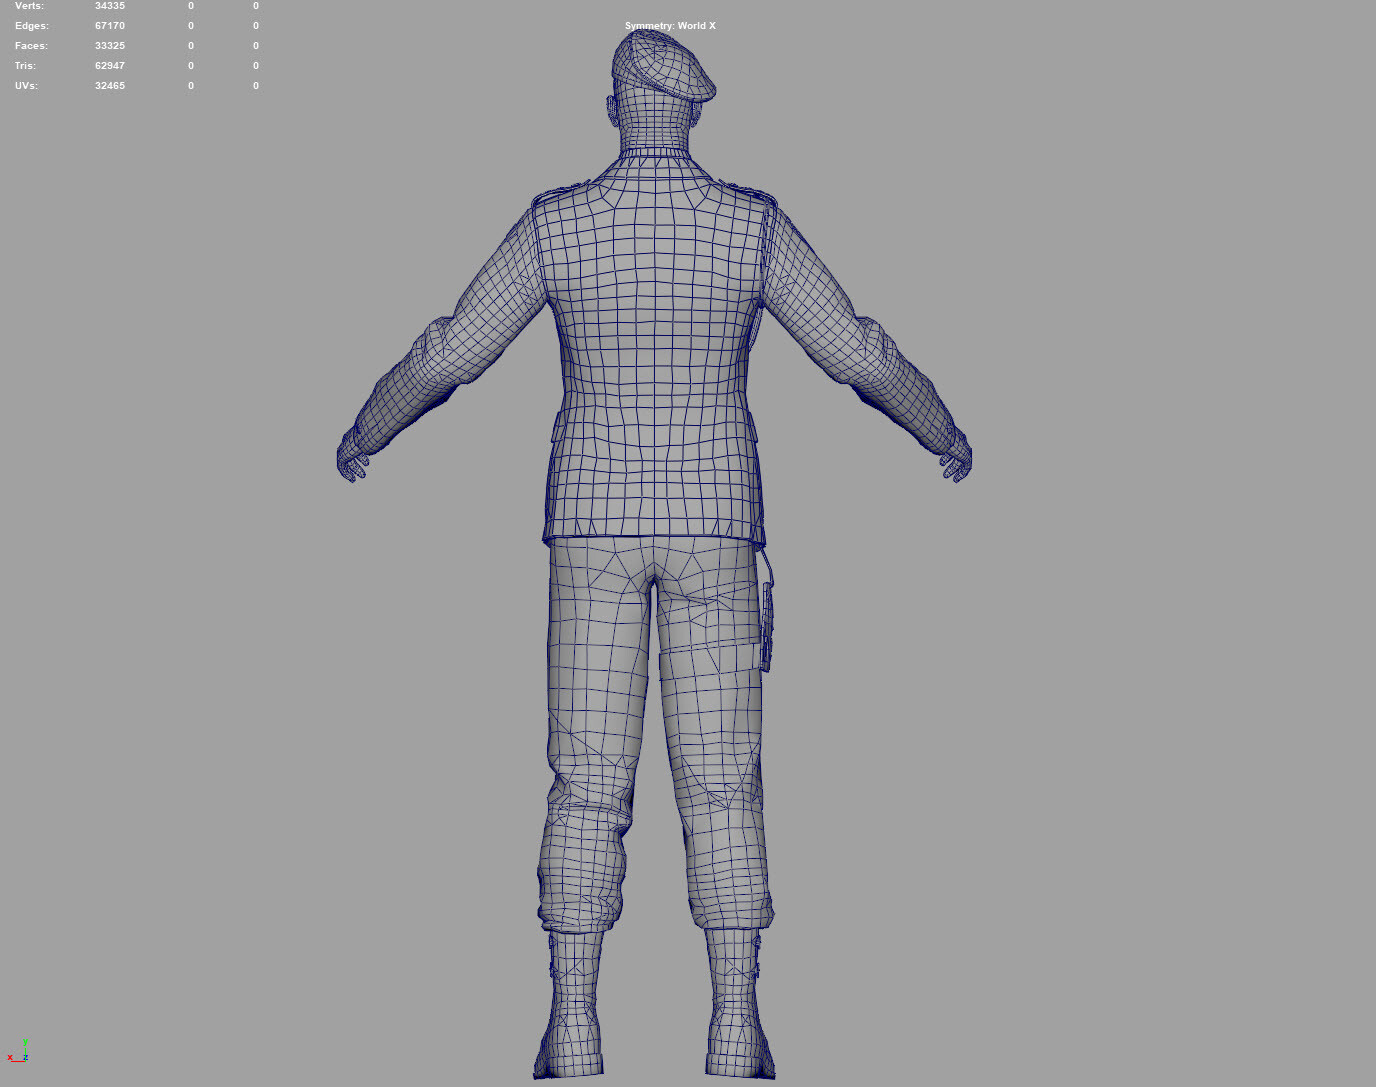Click the Edges count readout
Screen dimensions: 1376x1087
point(110,25)
